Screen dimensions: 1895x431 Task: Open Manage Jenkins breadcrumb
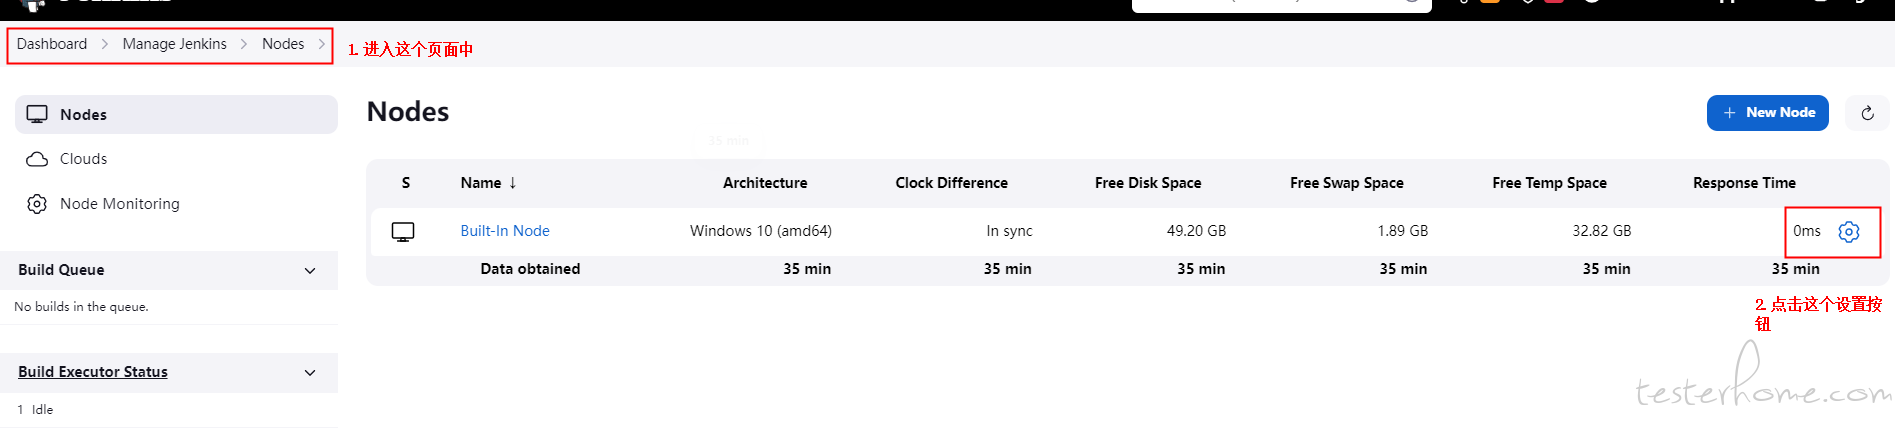175,44
